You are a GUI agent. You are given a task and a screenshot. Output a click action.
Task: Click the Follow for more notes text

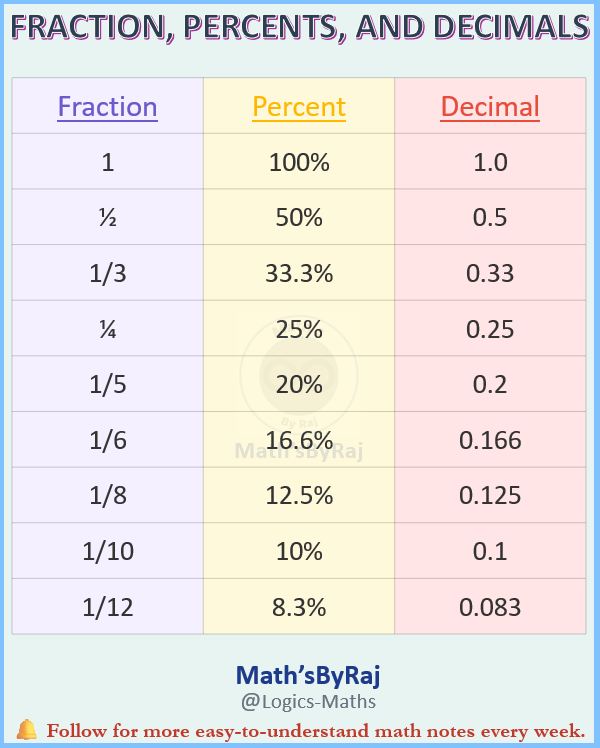(x=316, y=730)
